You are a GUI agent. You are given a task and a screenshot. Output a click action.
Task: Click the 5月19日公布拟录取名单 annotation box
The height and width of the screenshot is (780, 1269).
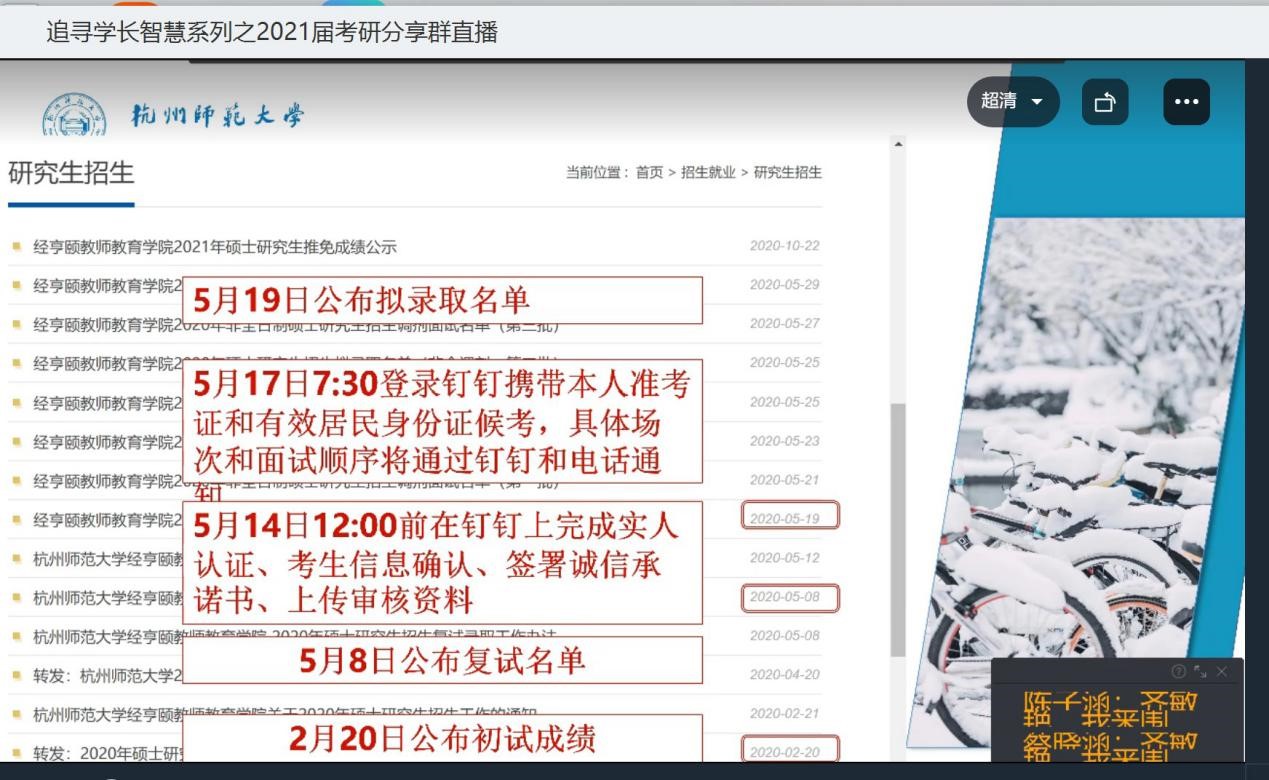point(442,300)
